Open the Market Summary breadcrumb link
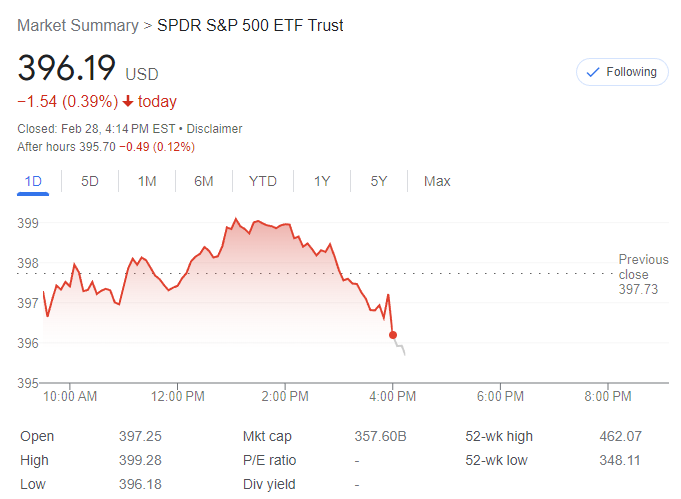 click(78, 25)
